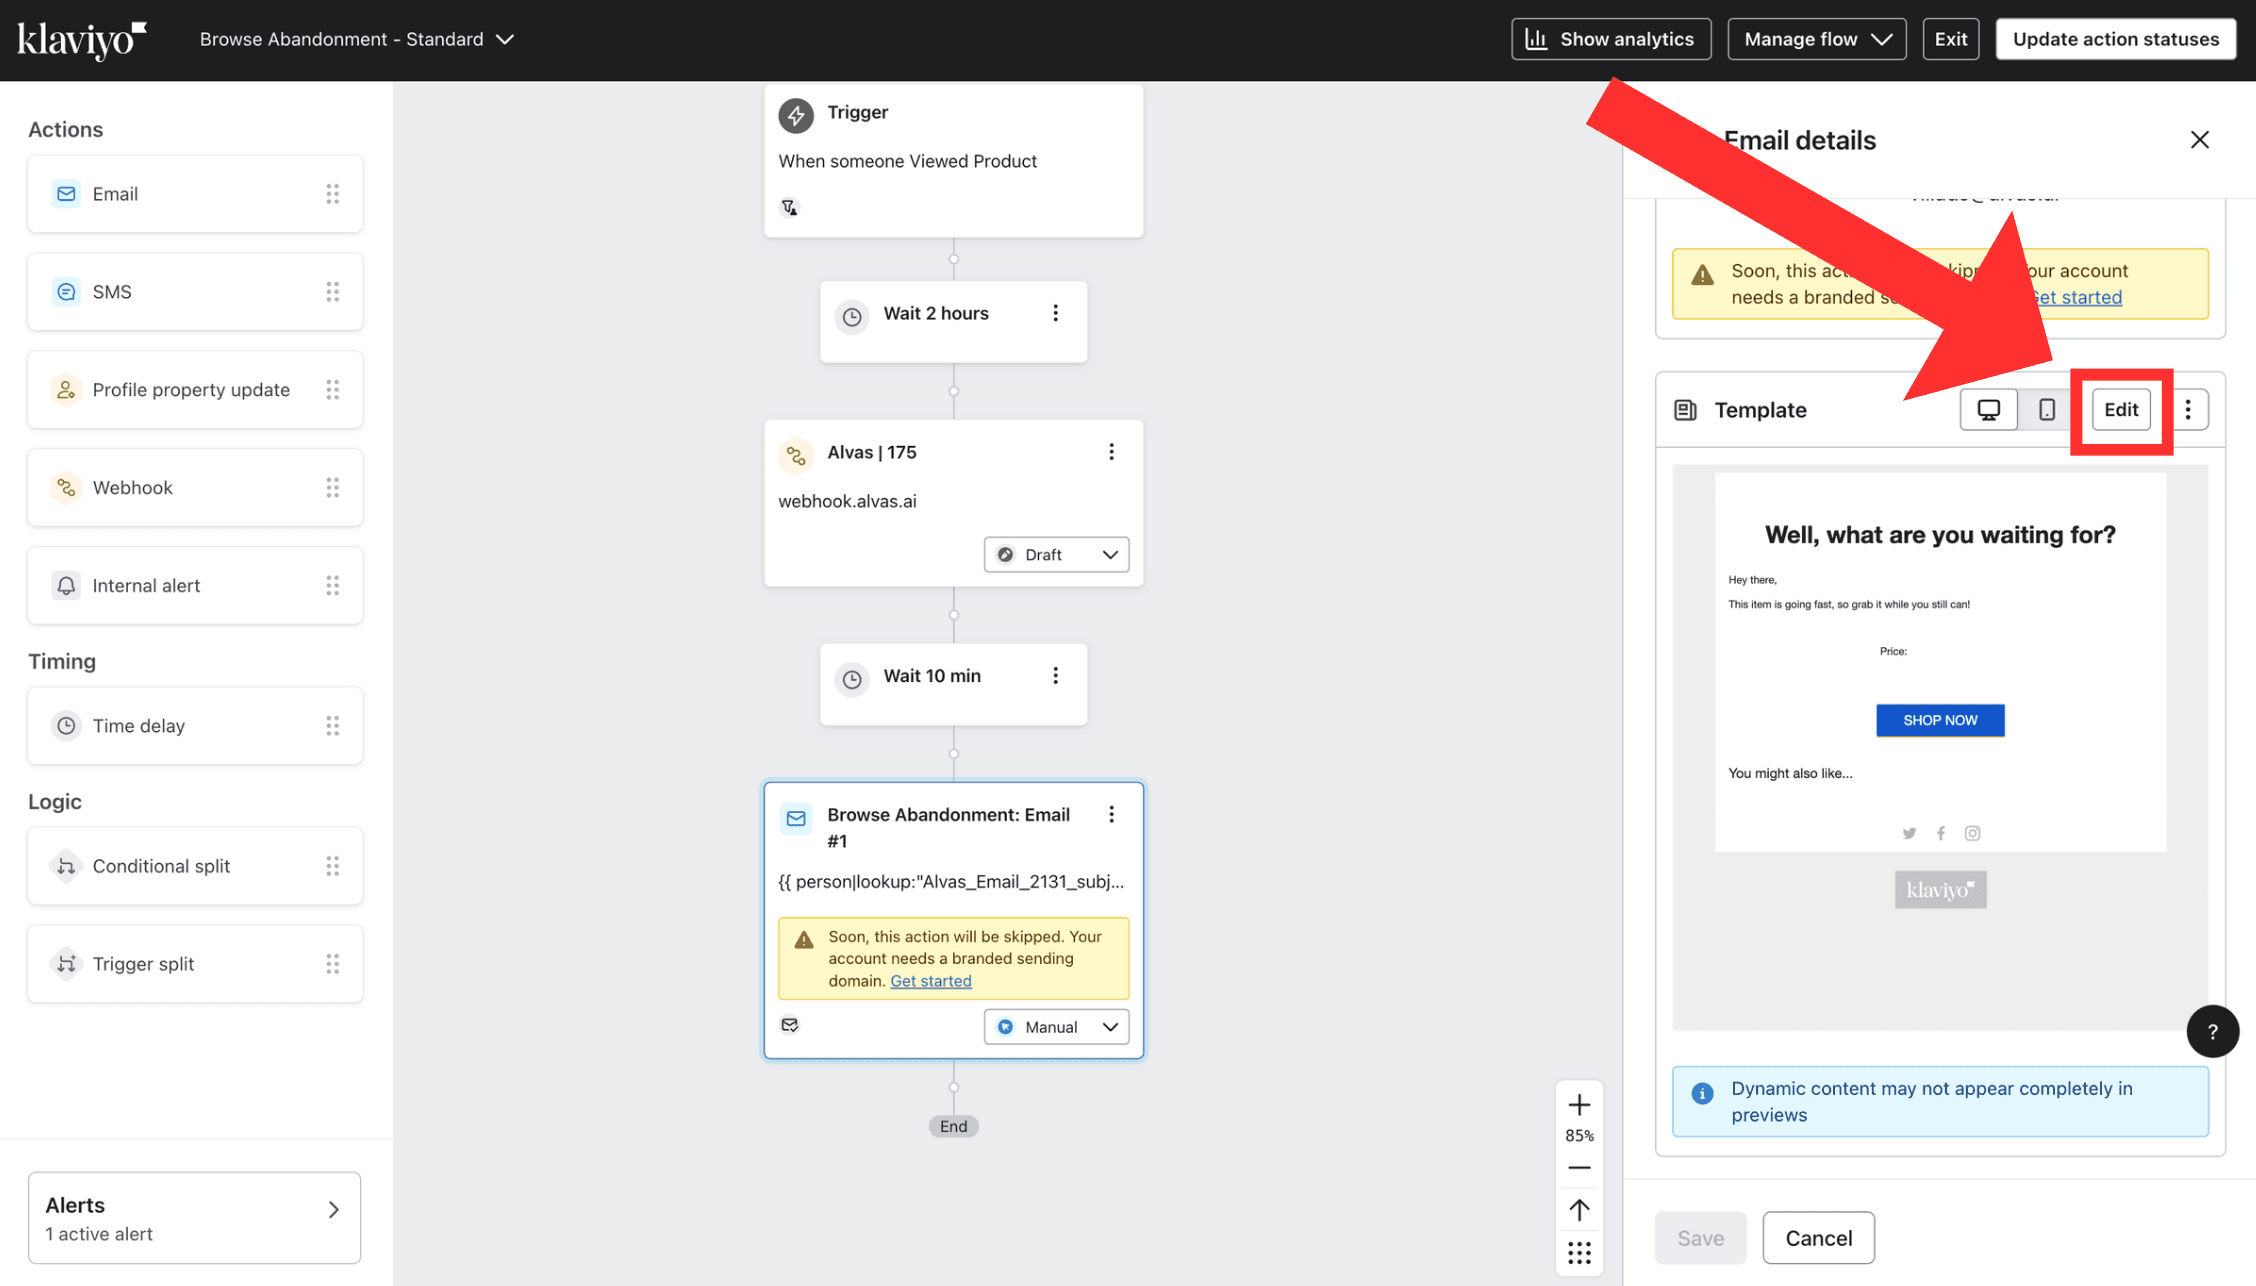Expand the Alerts panel
This screenshot has width=2256, height=1286.
click(x=195, y=1218)
